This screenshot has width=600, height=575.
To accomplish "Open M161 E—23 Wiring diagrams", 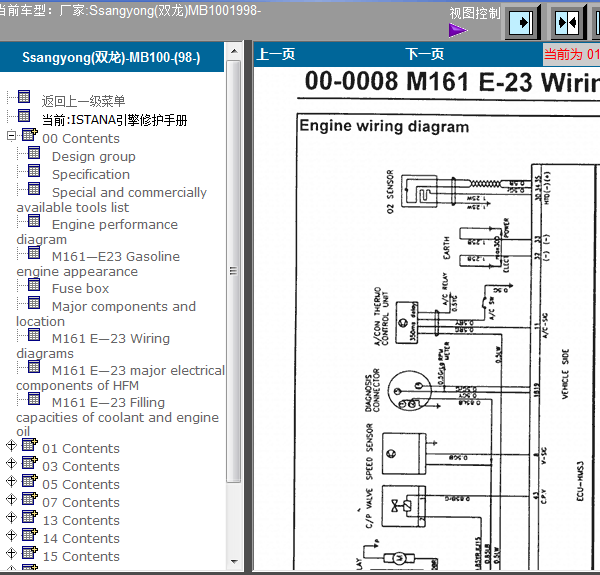I will [93, 346].
